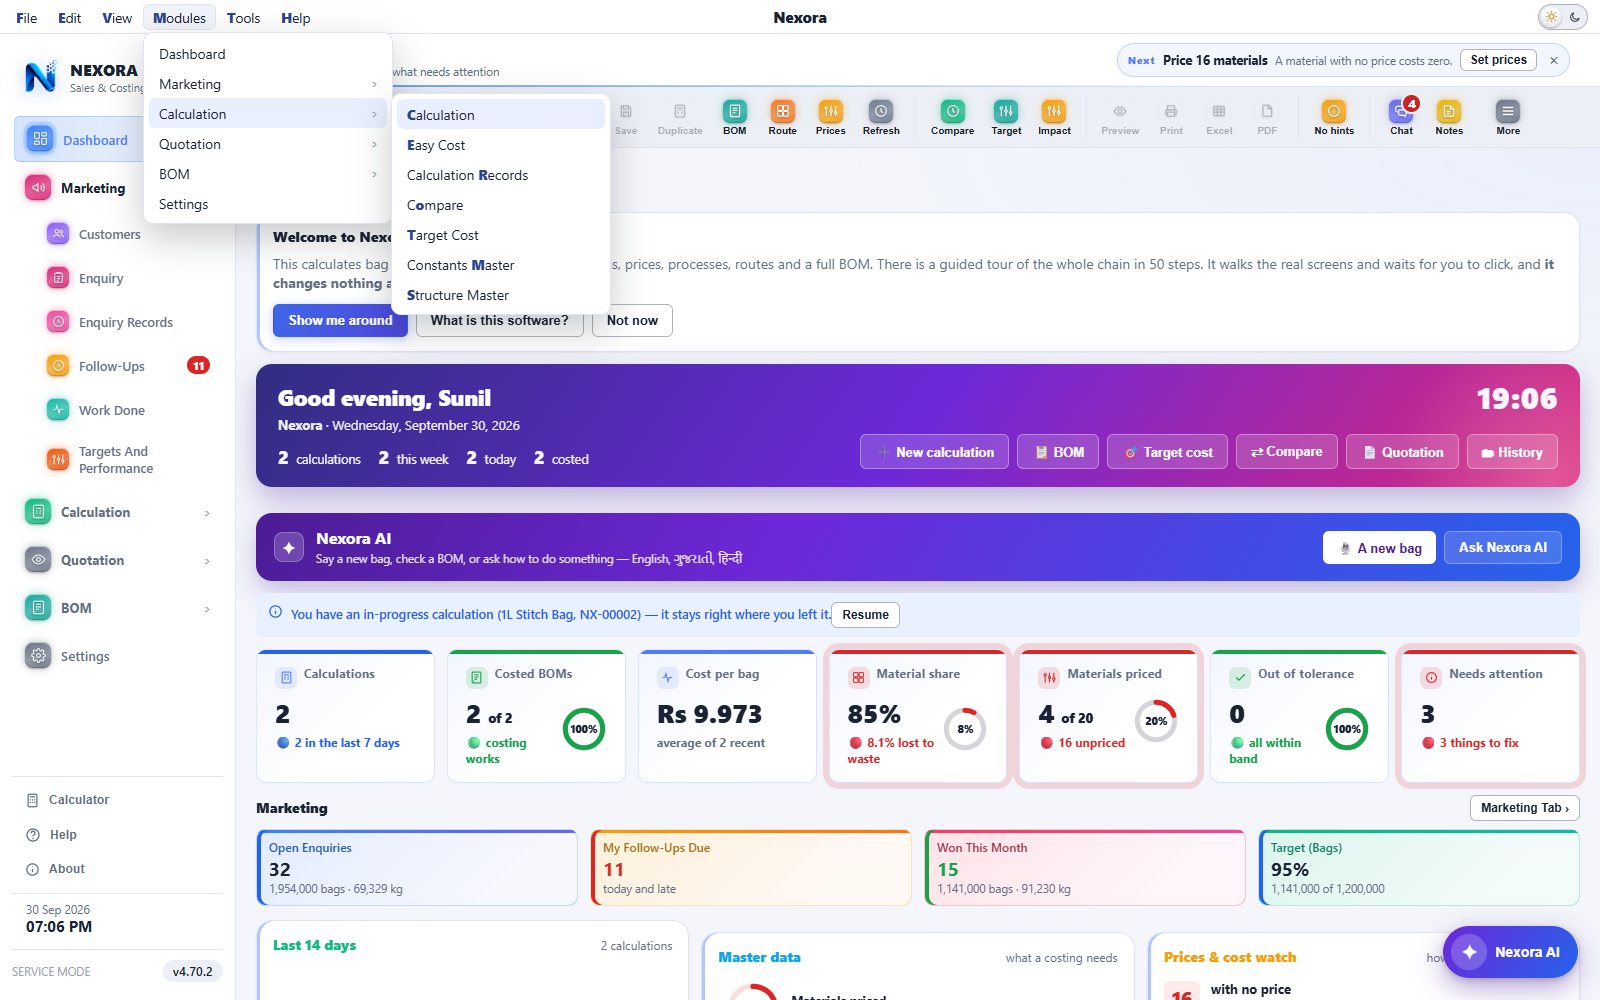
Task: Click the Compare toolbar icon
Action: pyautogui.click(x=952, y=117)
